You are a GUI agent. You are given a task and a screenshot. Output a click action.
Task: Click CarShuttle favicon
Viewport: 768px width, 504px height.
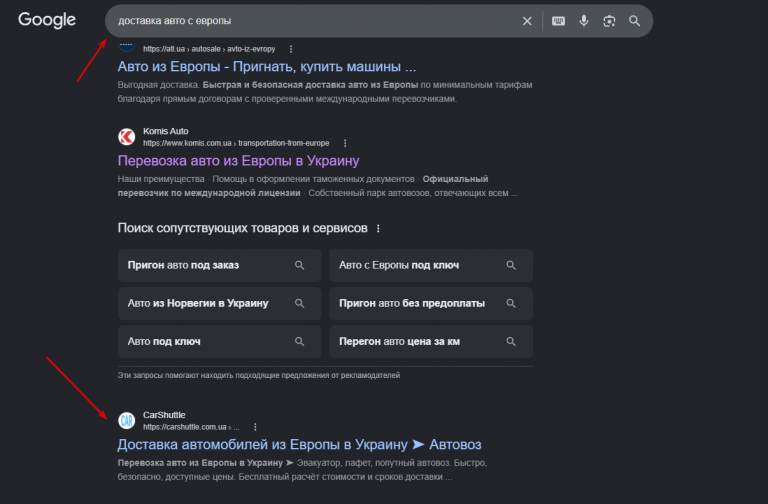126,420
